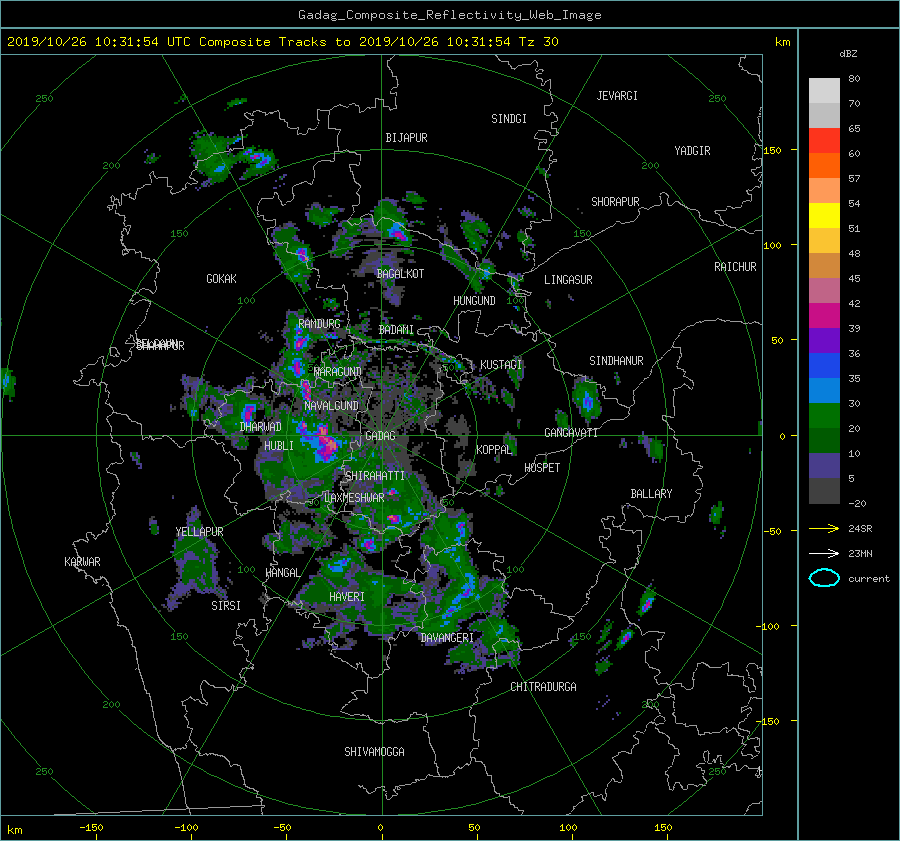
Task: Click the GADAG radar center label
Action: 380,436
